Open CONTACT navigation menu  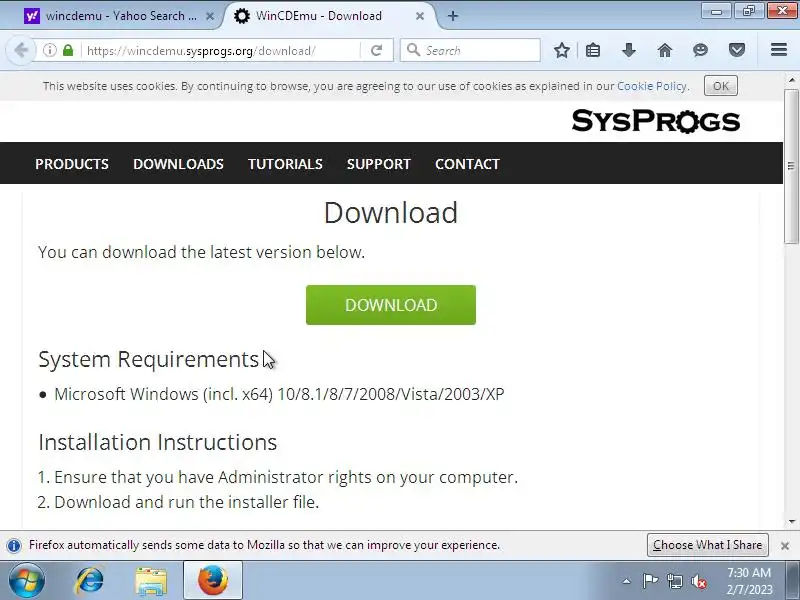pyautogui.click(x=467, y=164)
